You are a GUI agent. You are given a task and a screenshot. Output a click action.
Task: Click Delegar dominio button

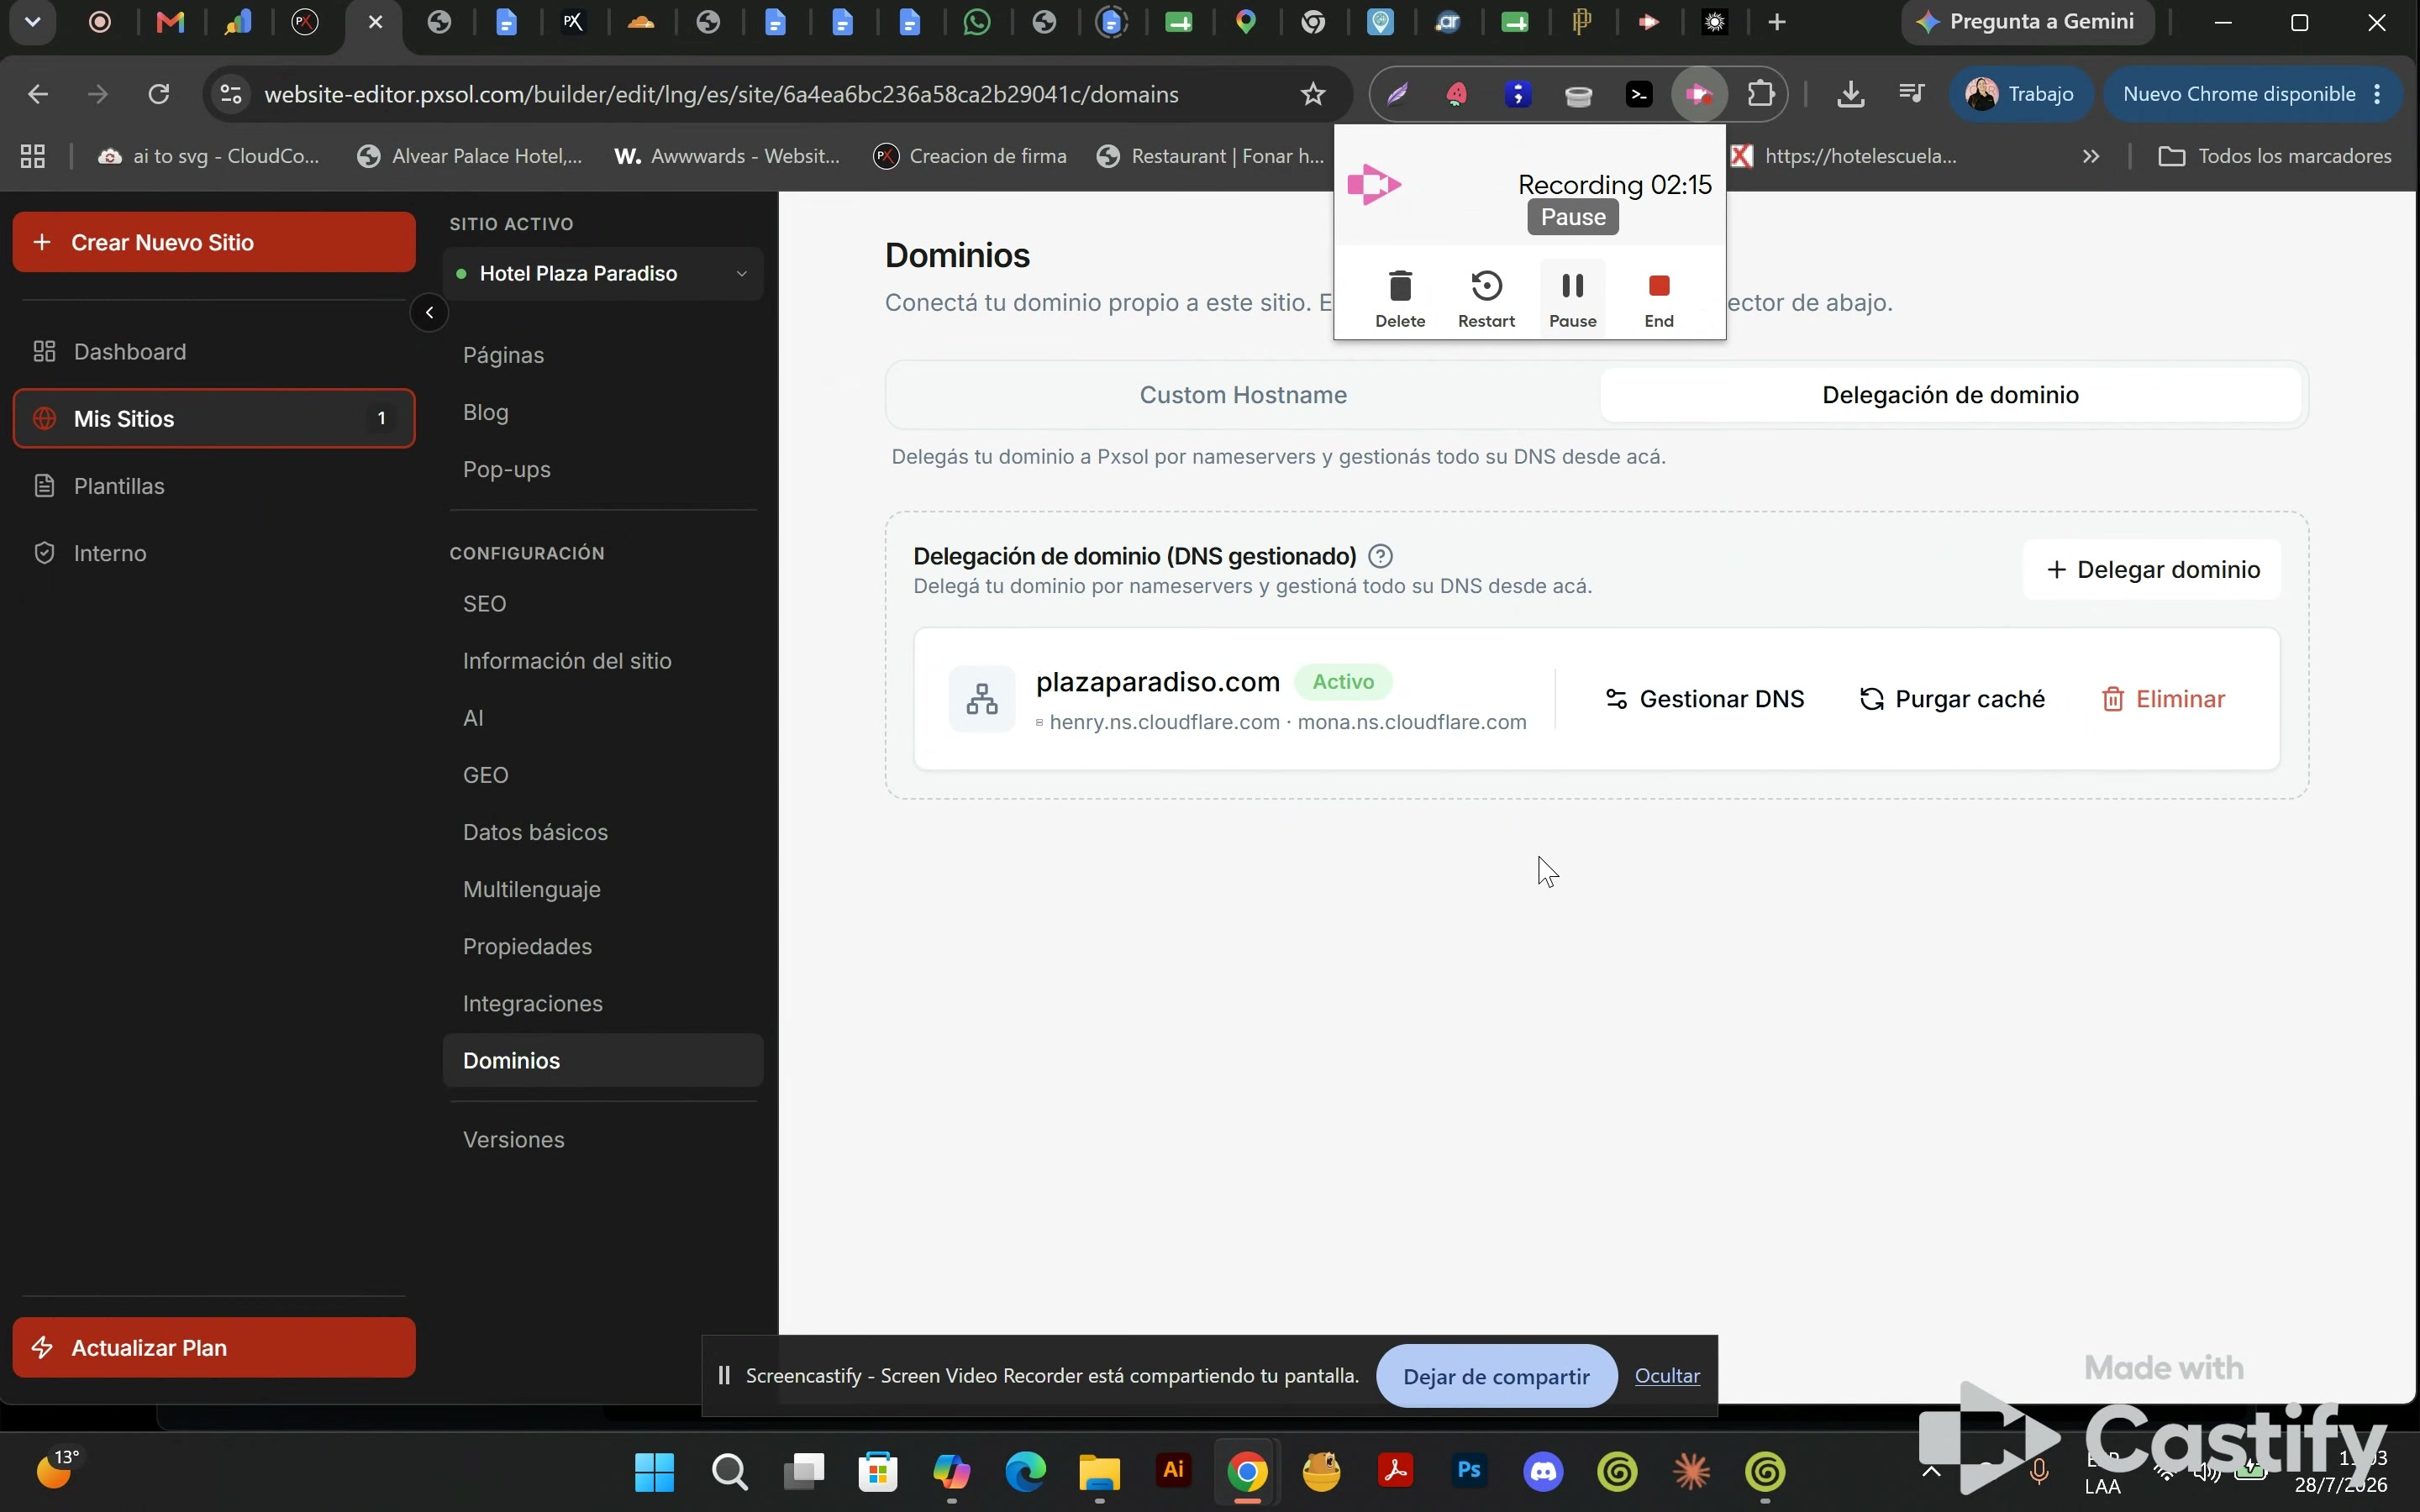(2152, 570)
